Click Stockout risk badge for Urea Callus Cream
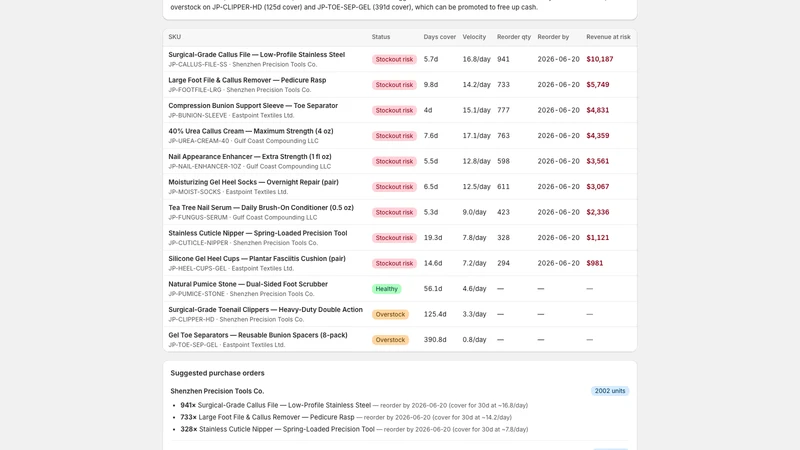Screen dimensions: 800x450 394,136
